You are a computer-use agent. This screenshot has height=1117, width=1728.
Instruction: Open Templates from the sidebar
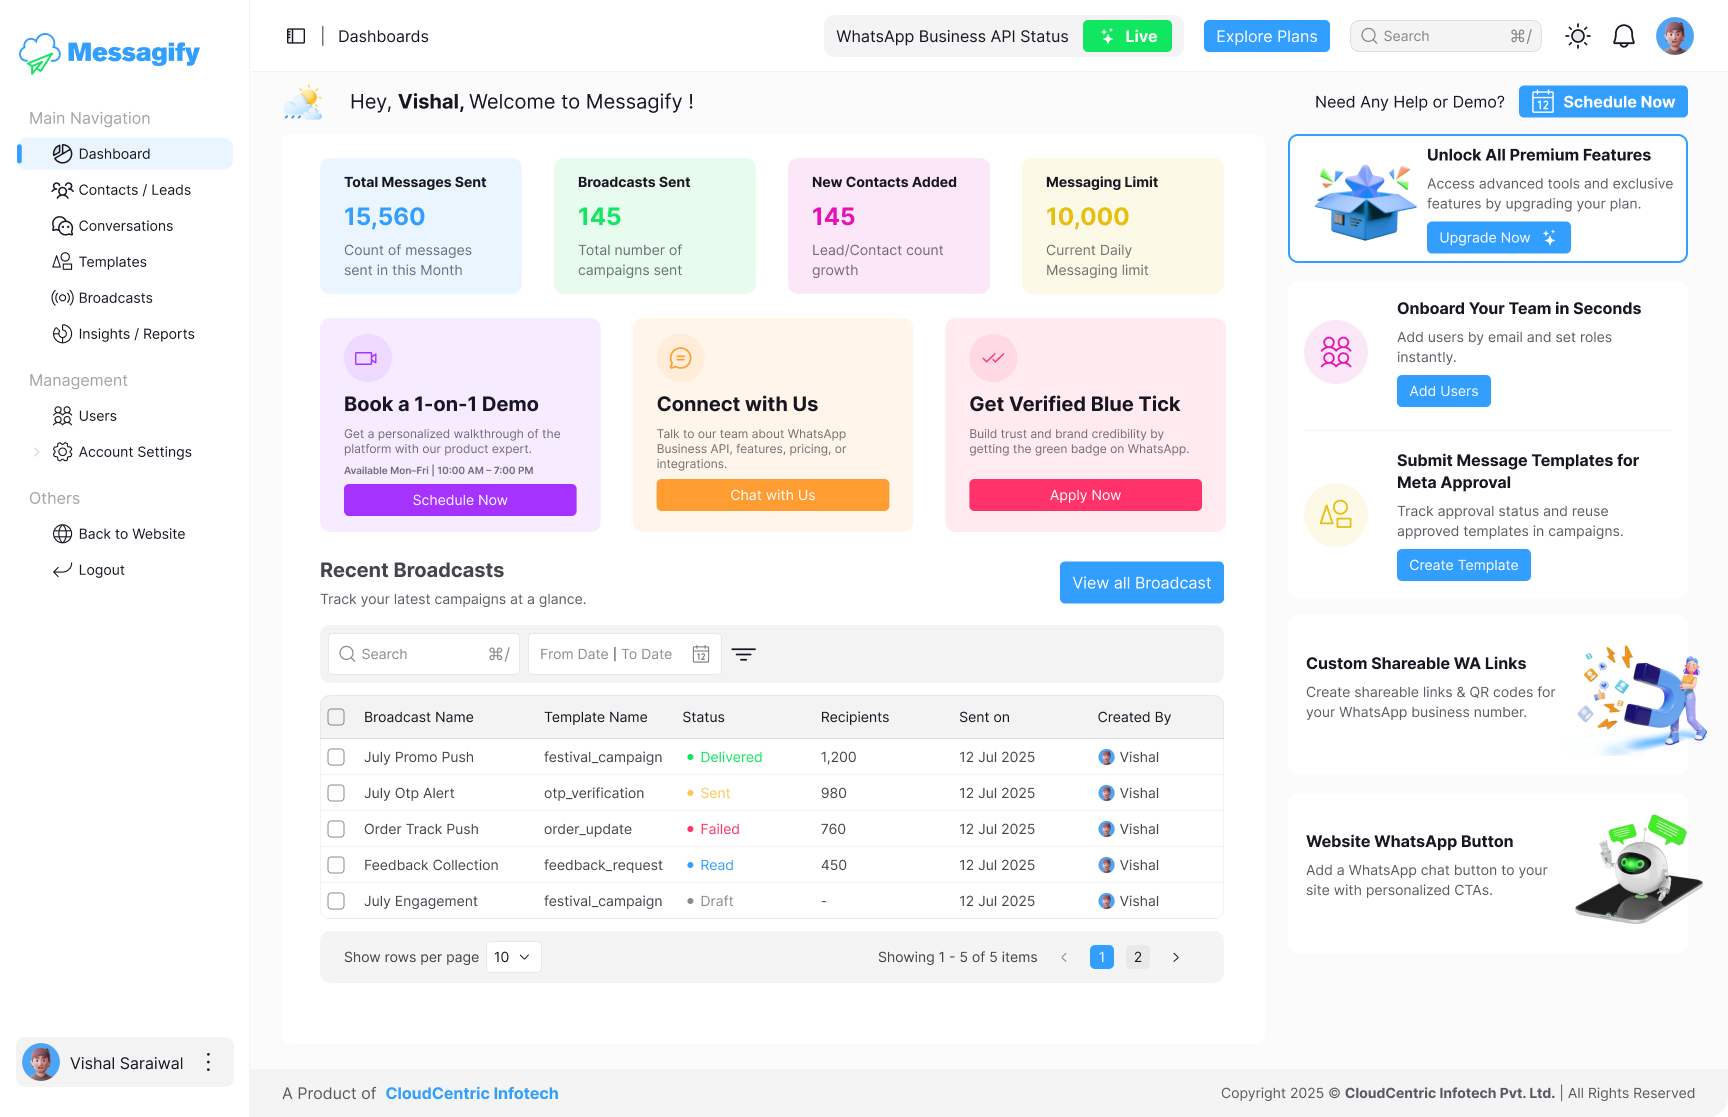tap(112, 261)
